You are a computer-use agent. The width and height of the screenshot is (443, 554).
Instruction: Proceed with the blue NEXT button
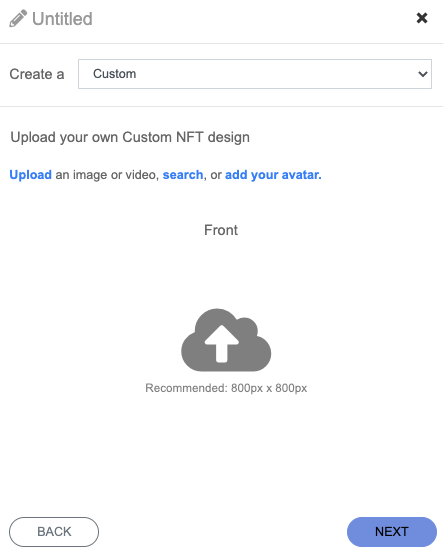coord(392,532)
